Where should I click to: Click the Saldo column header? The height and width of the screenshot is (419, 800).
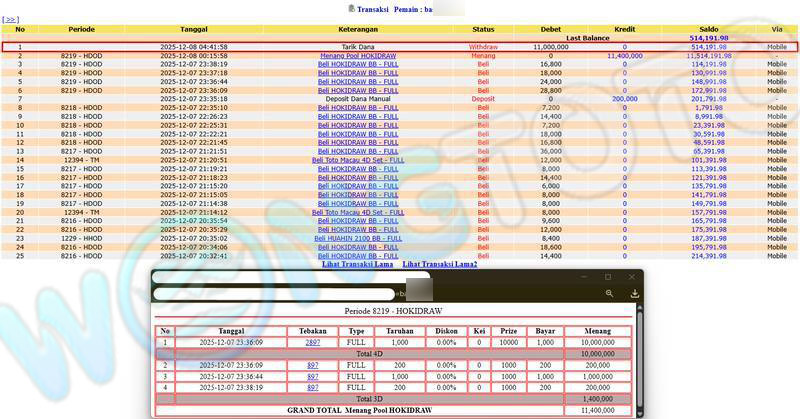707,29
